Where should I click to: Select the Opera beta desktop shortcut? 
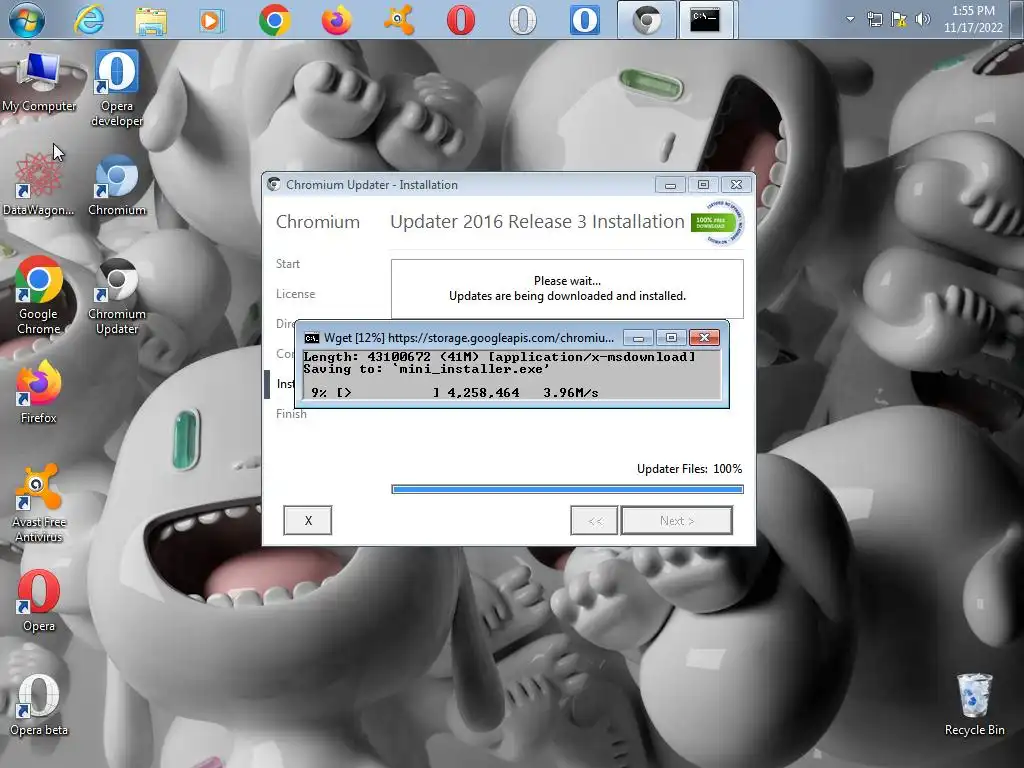(39, 705)
